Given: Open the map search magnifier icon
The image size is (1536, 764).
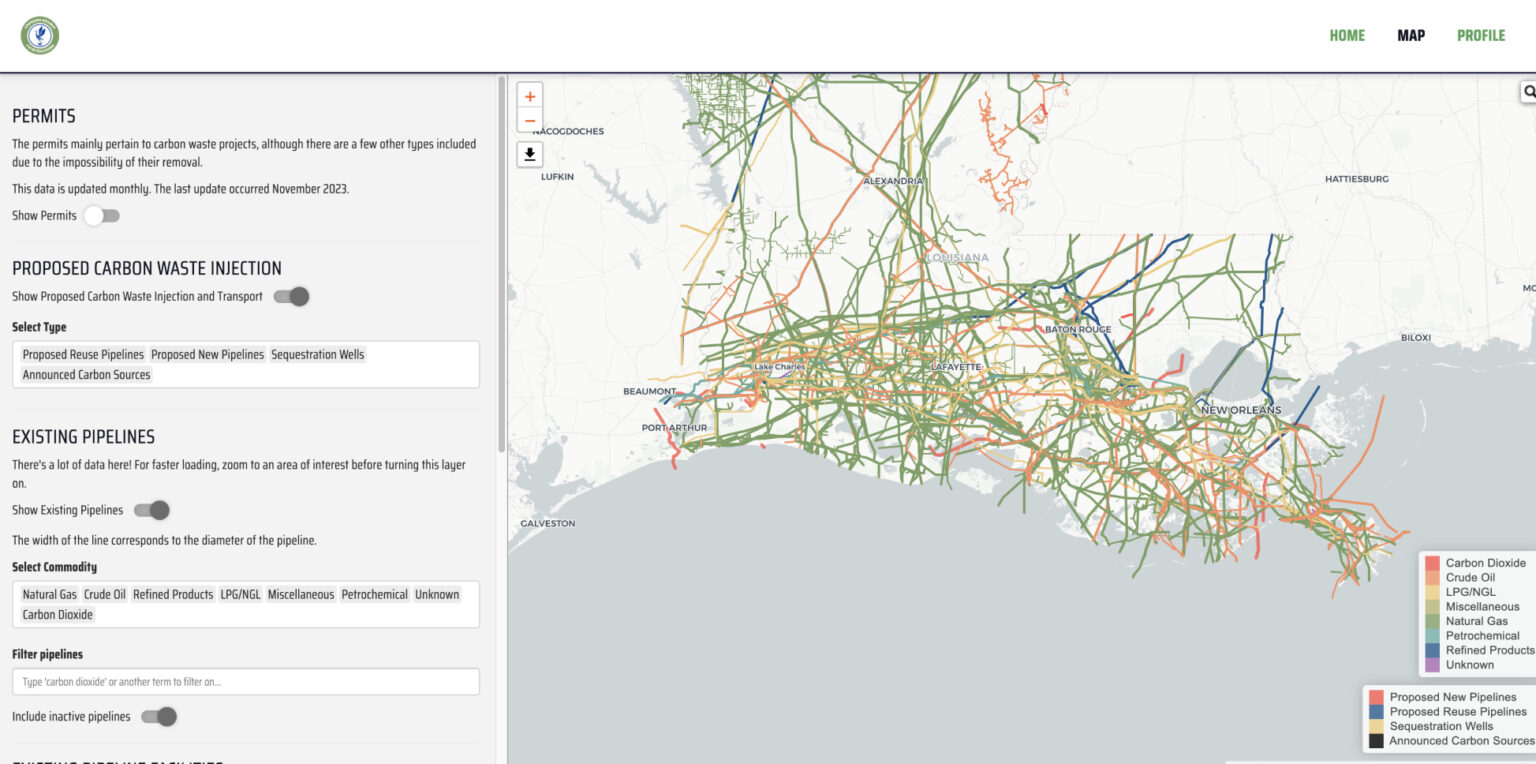Looking at the screenshot, I should click(1530, 91).
